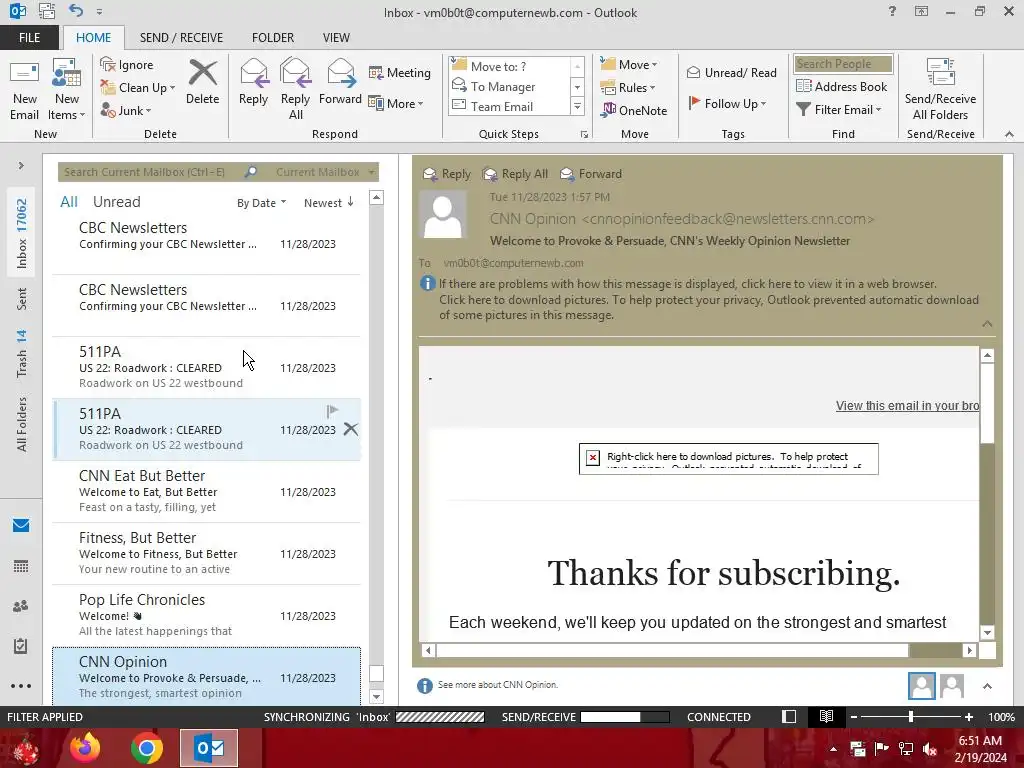
Task: Click Reply in the reading pane
Action: coord(447,174)
